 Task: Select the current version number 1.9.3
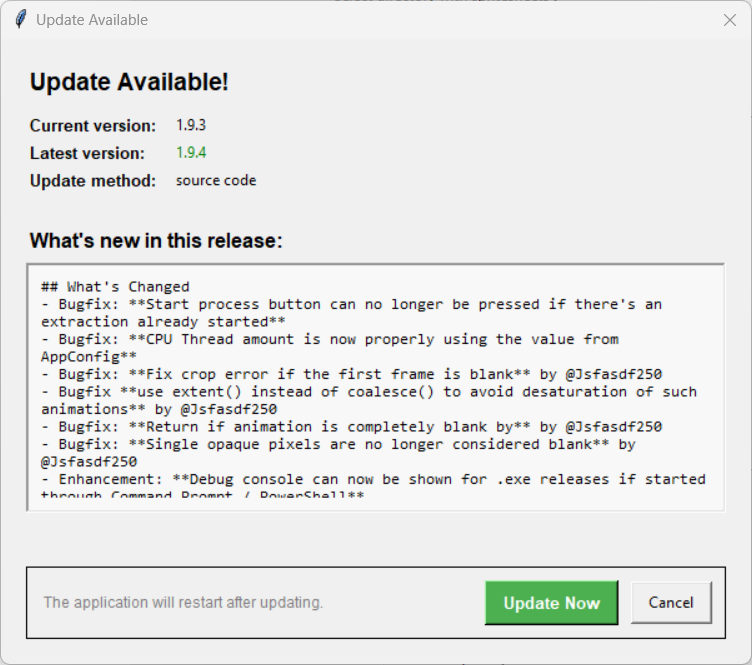pyautogui.click(x=191, y=125)
